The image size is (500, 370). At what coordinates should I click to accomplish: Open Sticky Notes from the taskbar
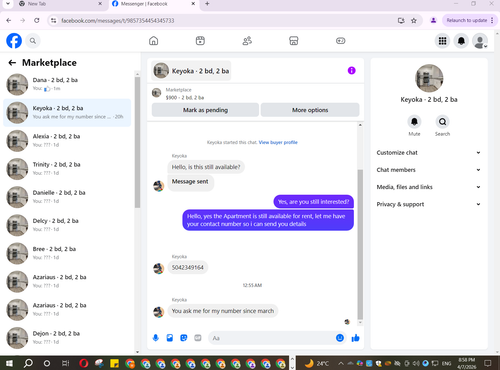click(x=114, y=363)
